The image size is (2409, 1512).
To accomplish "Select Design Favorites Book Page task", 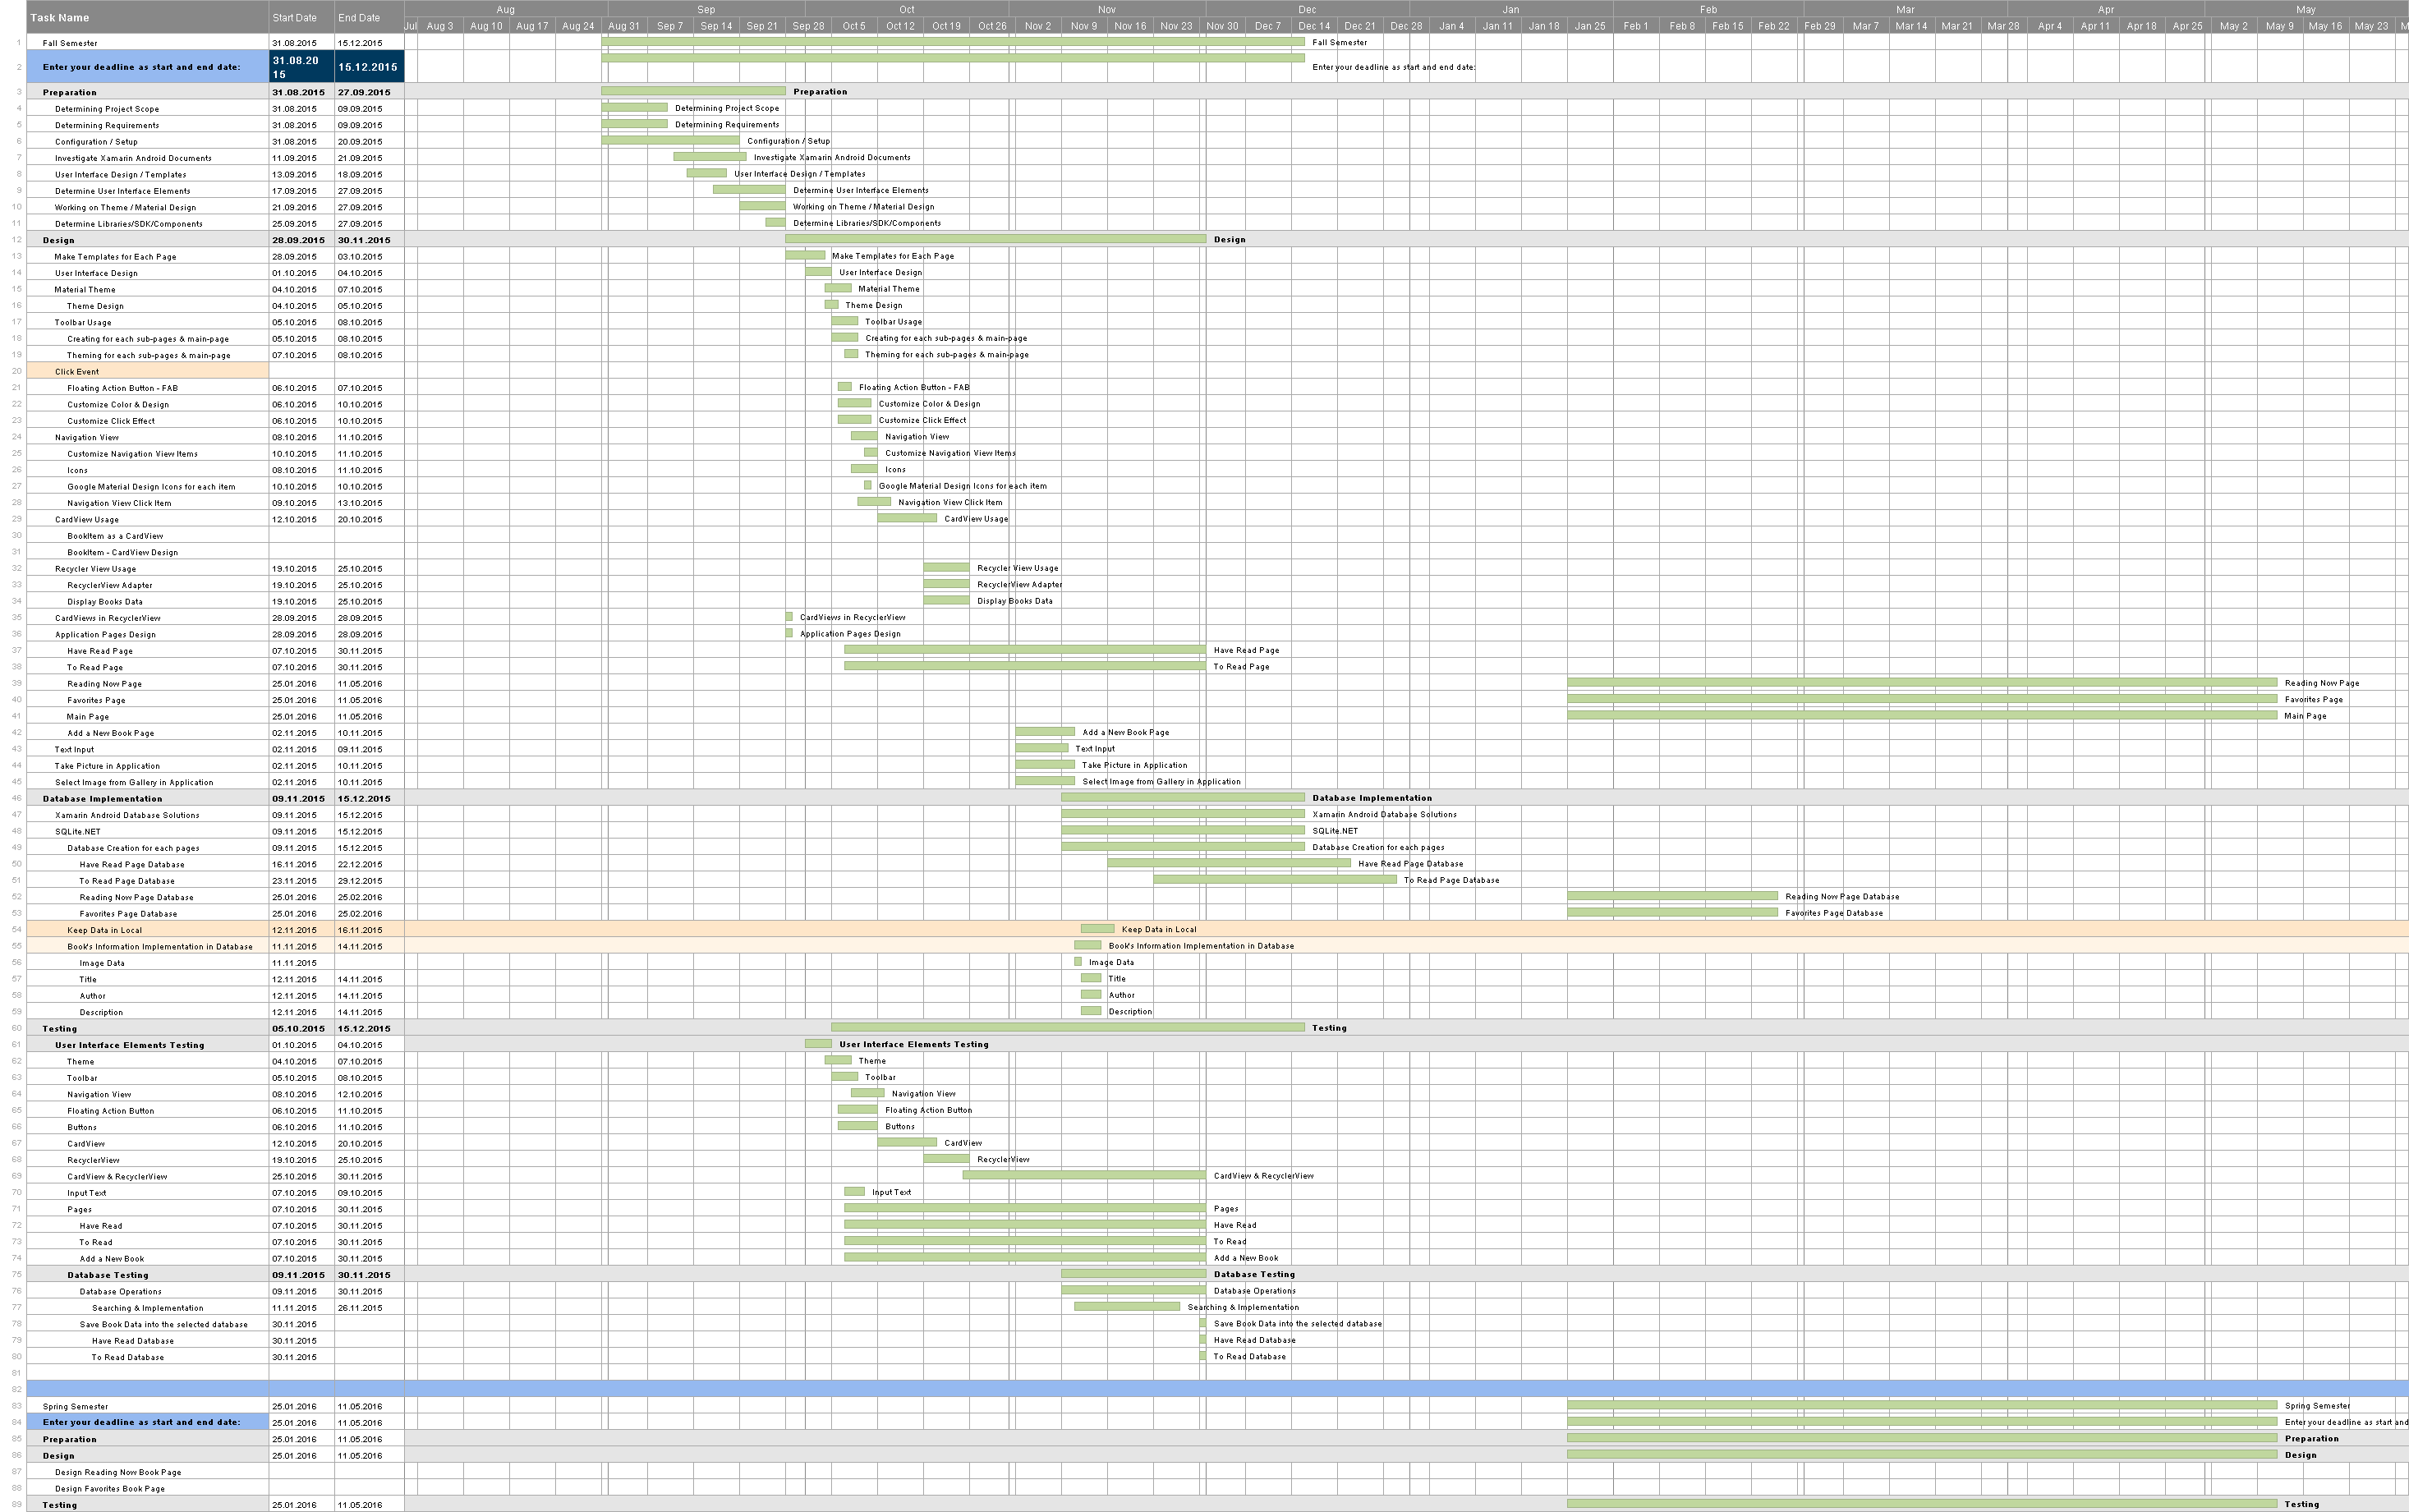I will (x=110, y=1488).
